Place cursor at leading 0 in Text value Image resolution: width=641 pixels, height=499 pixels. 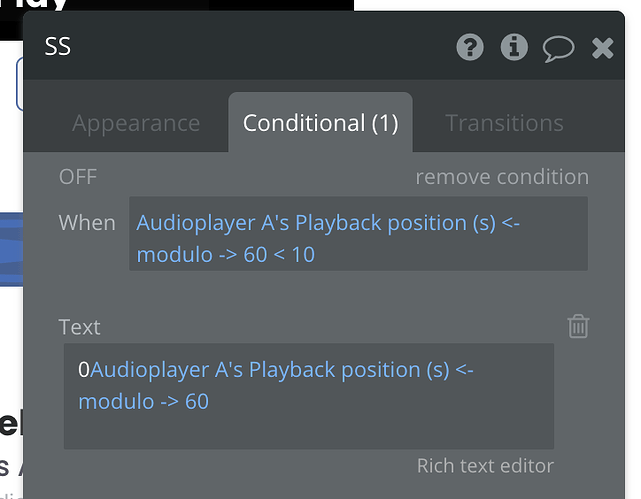84,370
